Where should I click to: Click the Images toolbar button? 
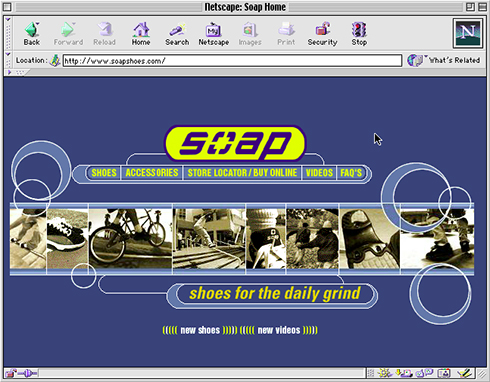click(250, 34)
